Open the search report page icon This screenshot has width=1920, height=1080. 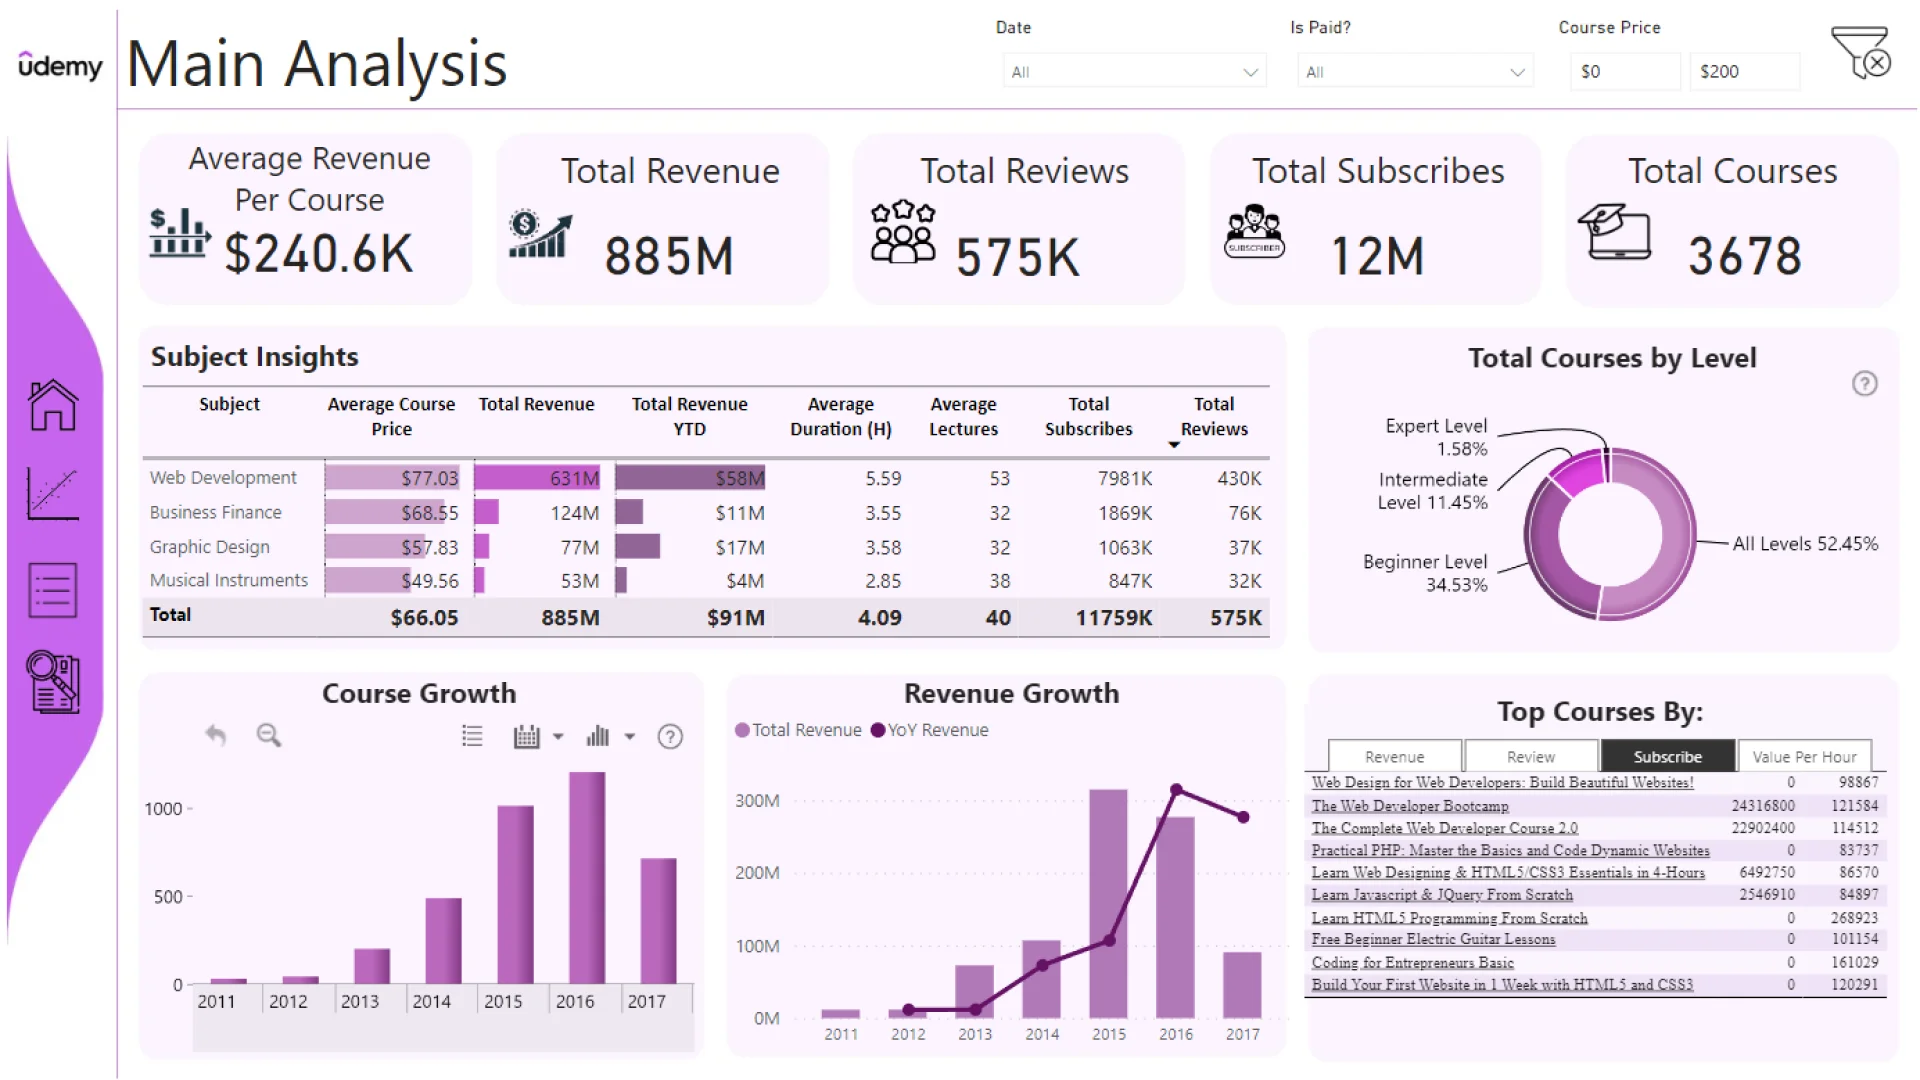pyautogui.click(x=53, y=682)
